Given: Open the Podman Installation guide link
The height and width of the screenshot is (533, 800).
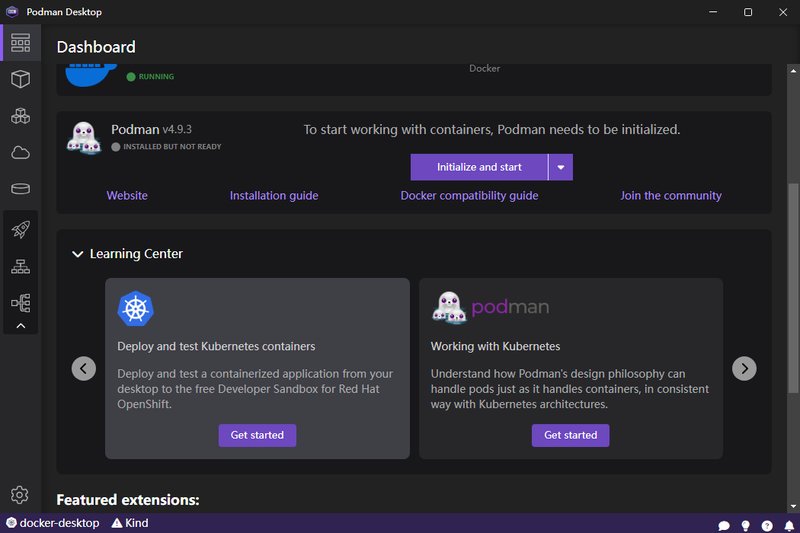Looking at the screenshot, I should [274, 196].
